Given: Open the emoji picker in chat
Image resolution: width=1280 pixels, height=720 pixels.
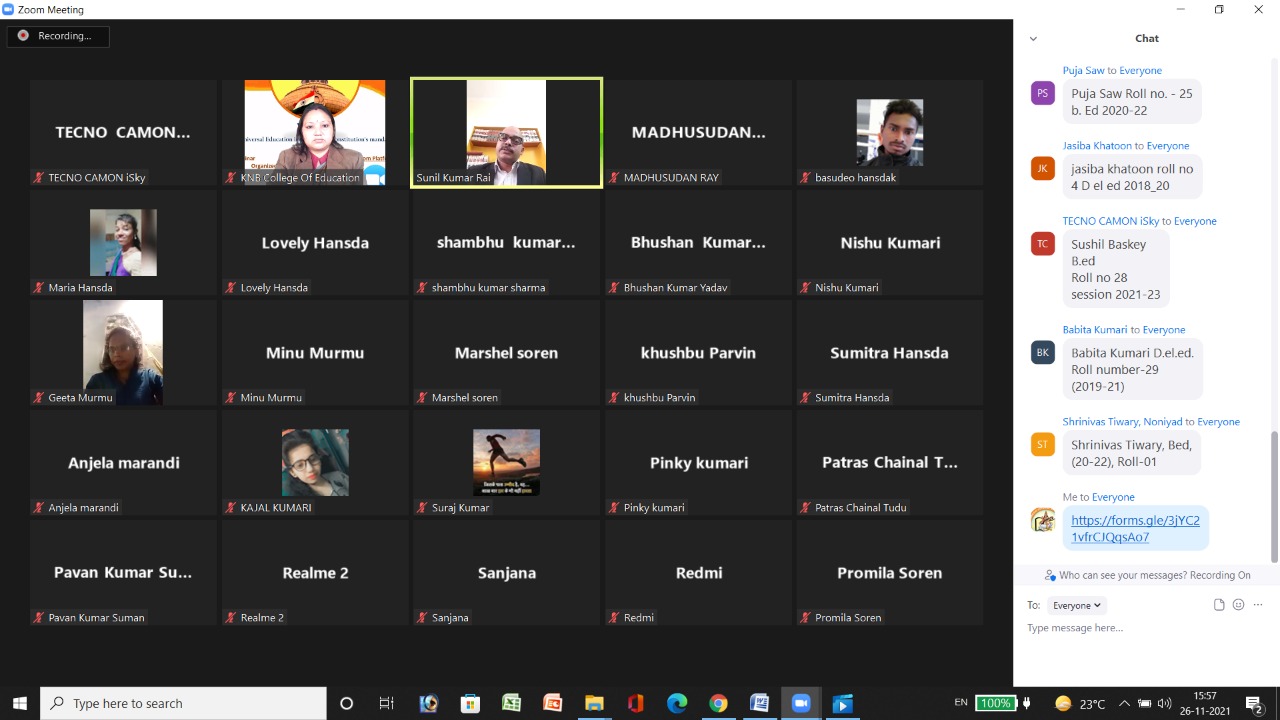Looking at the screenshot, I should 1238,605.
